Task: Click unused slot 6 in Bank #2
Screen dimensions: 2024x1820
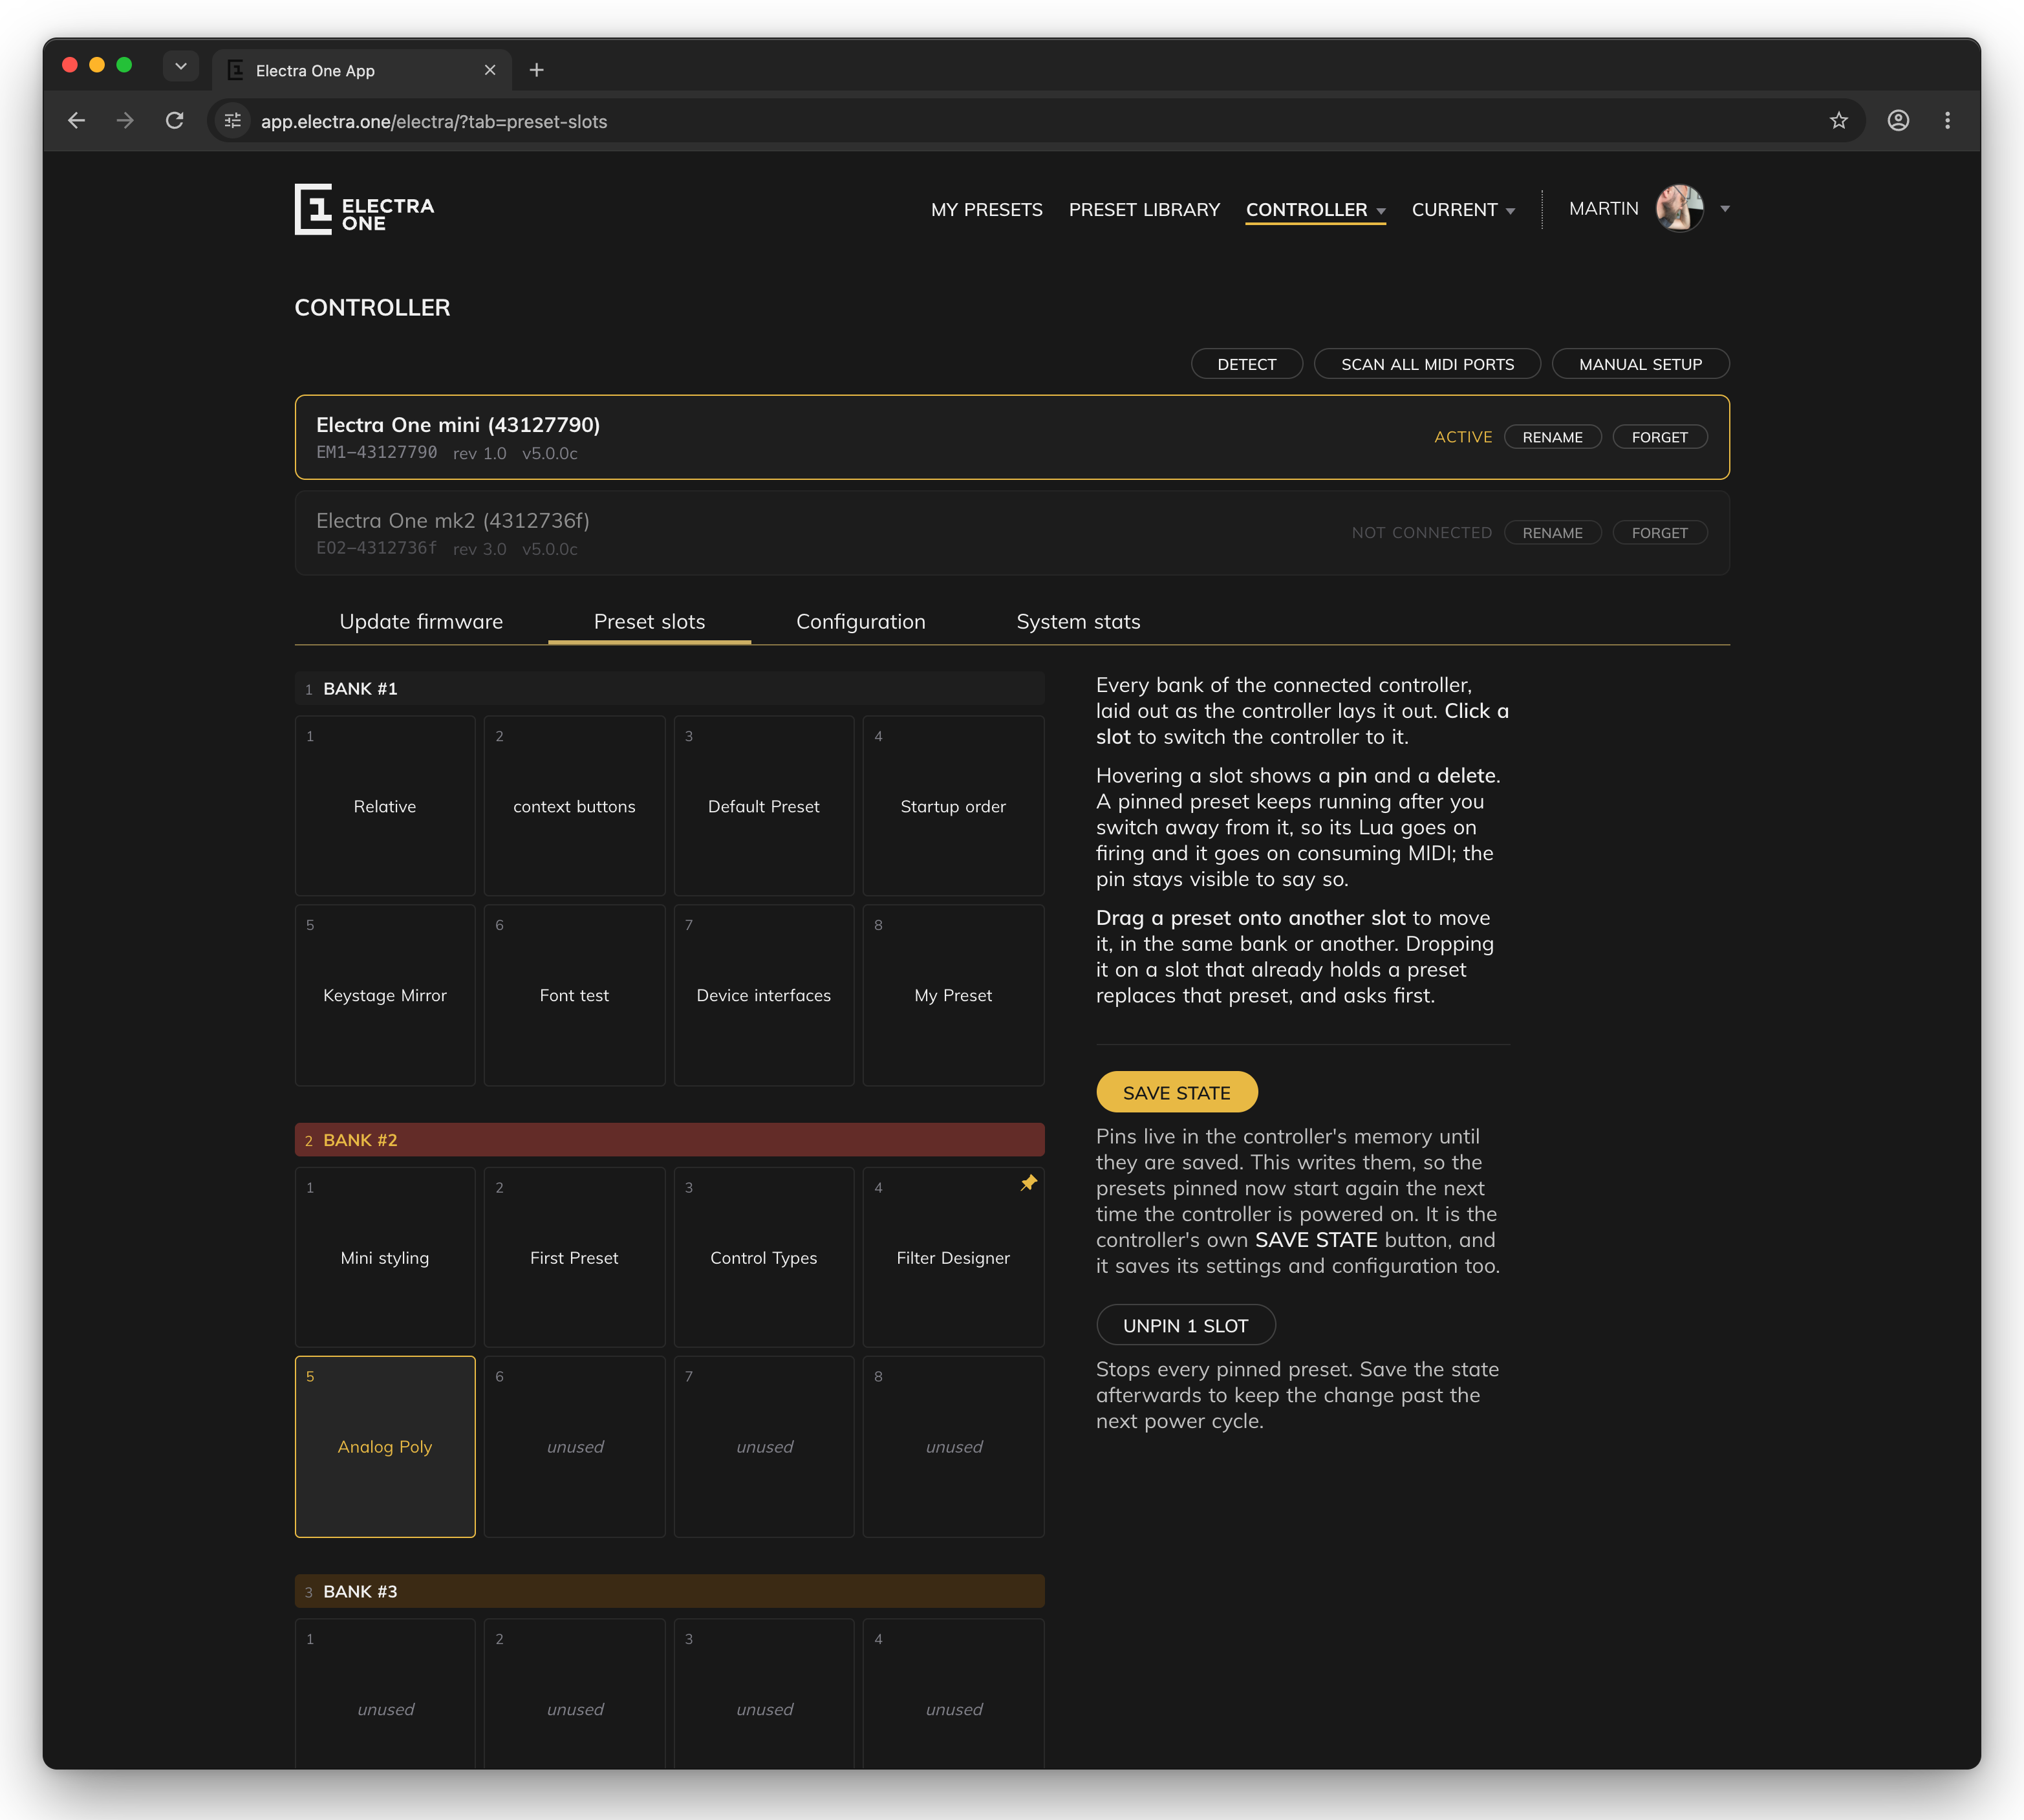Action: coord(574,1447)
